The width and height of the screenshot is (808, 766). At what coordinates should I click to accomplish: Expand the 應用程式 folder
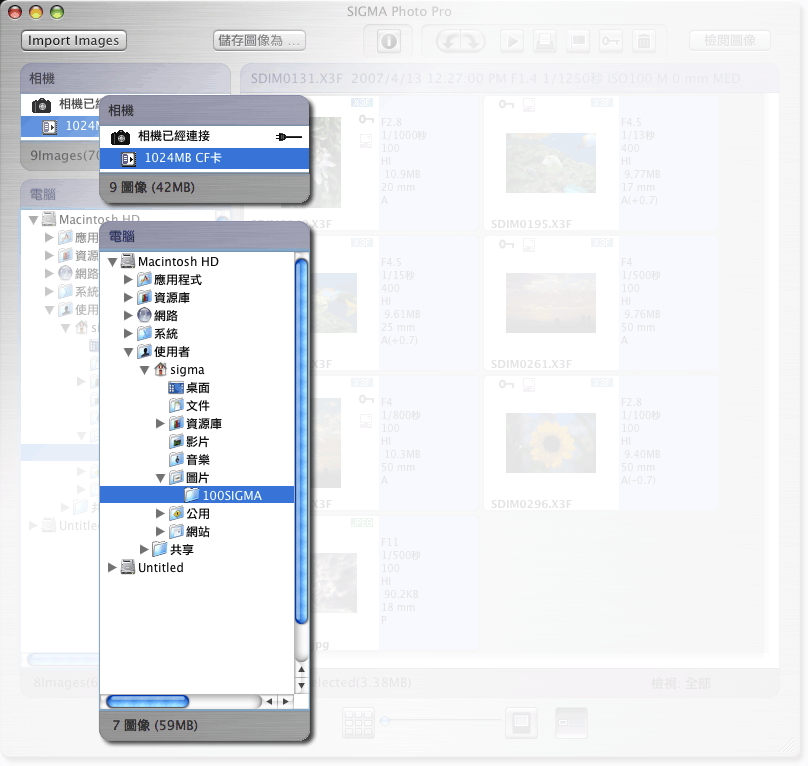pyautogui.click(x=128, y=280)
